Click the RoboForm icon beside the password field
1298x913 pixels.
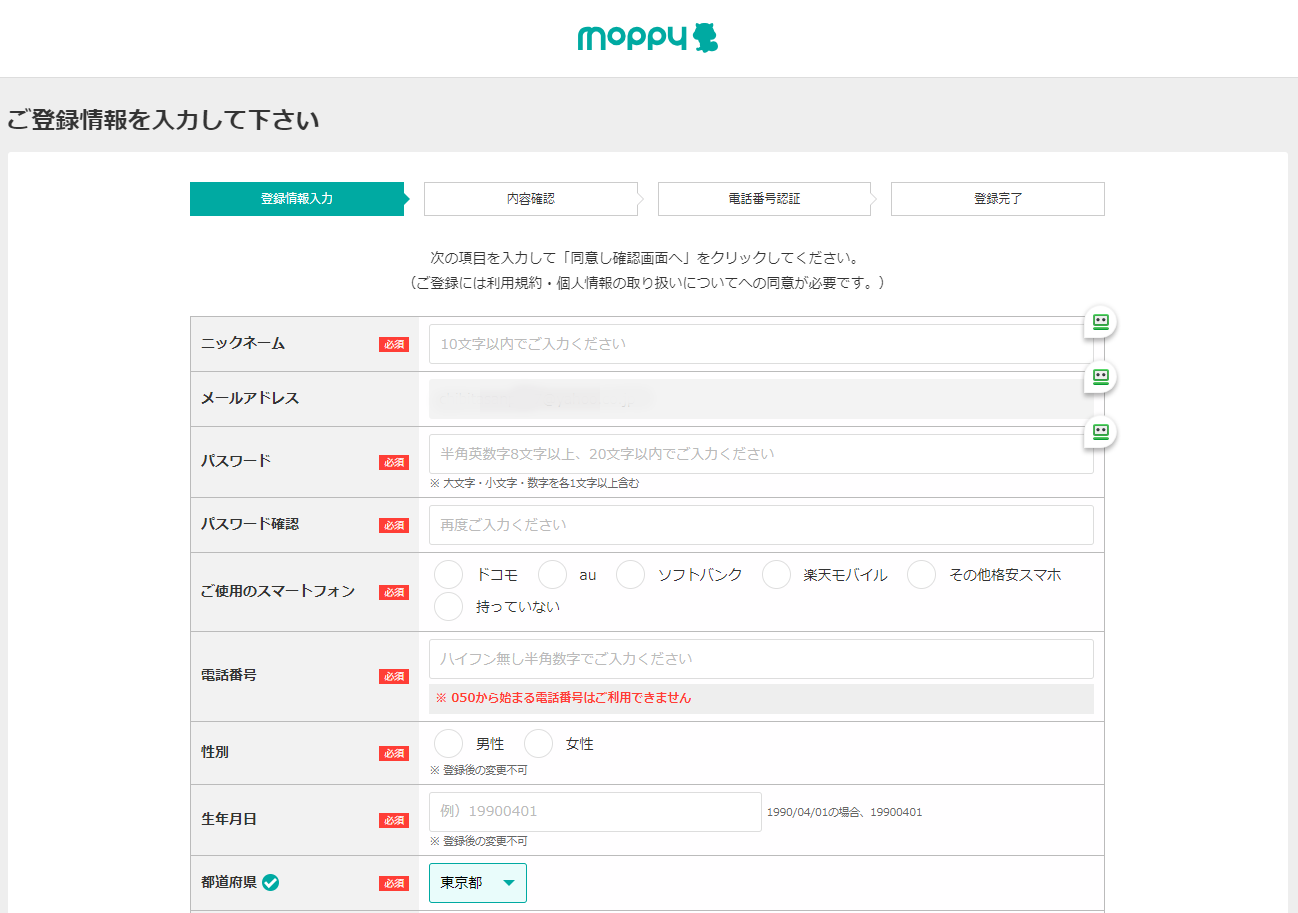click(1100, 432)
